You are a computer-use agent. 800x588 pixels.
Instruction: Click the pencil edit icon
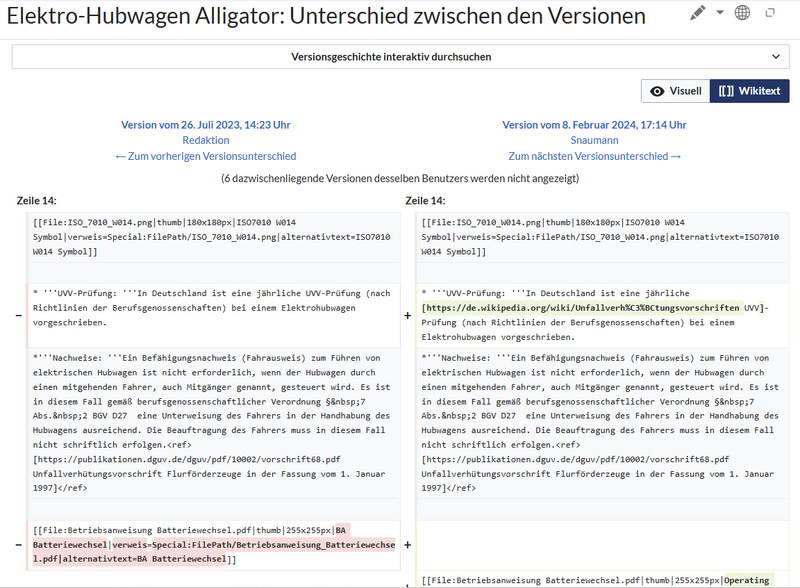pyautogui.click(x=697, y=13)
